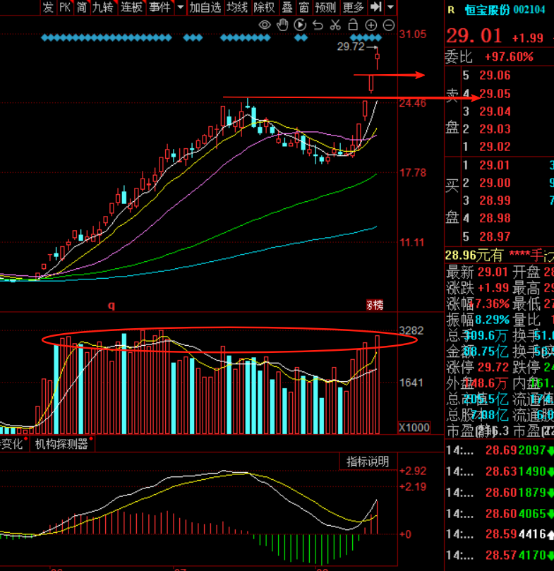Click the jump-to-end arrow toolbar icon
Screen dimensions: 554x571
tap(376, 7)
